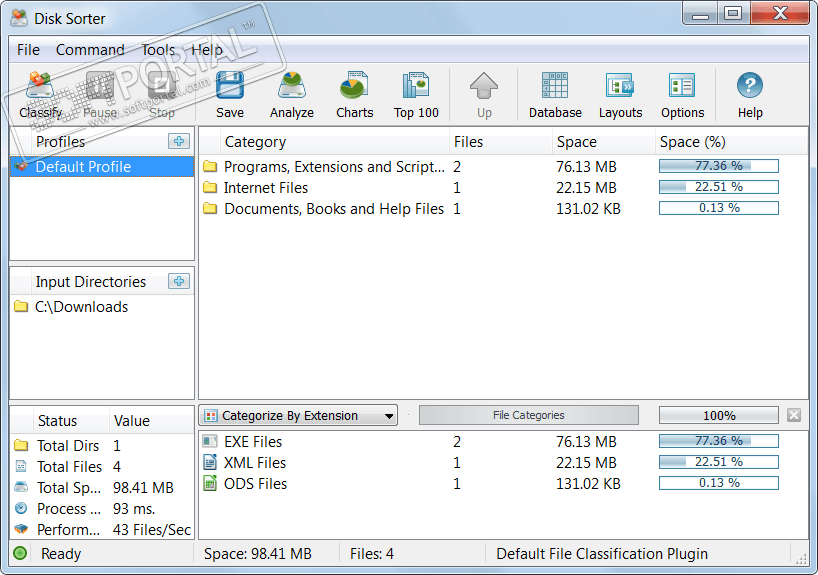
Task: Click the Total Files status row
Action: point(102,466)
